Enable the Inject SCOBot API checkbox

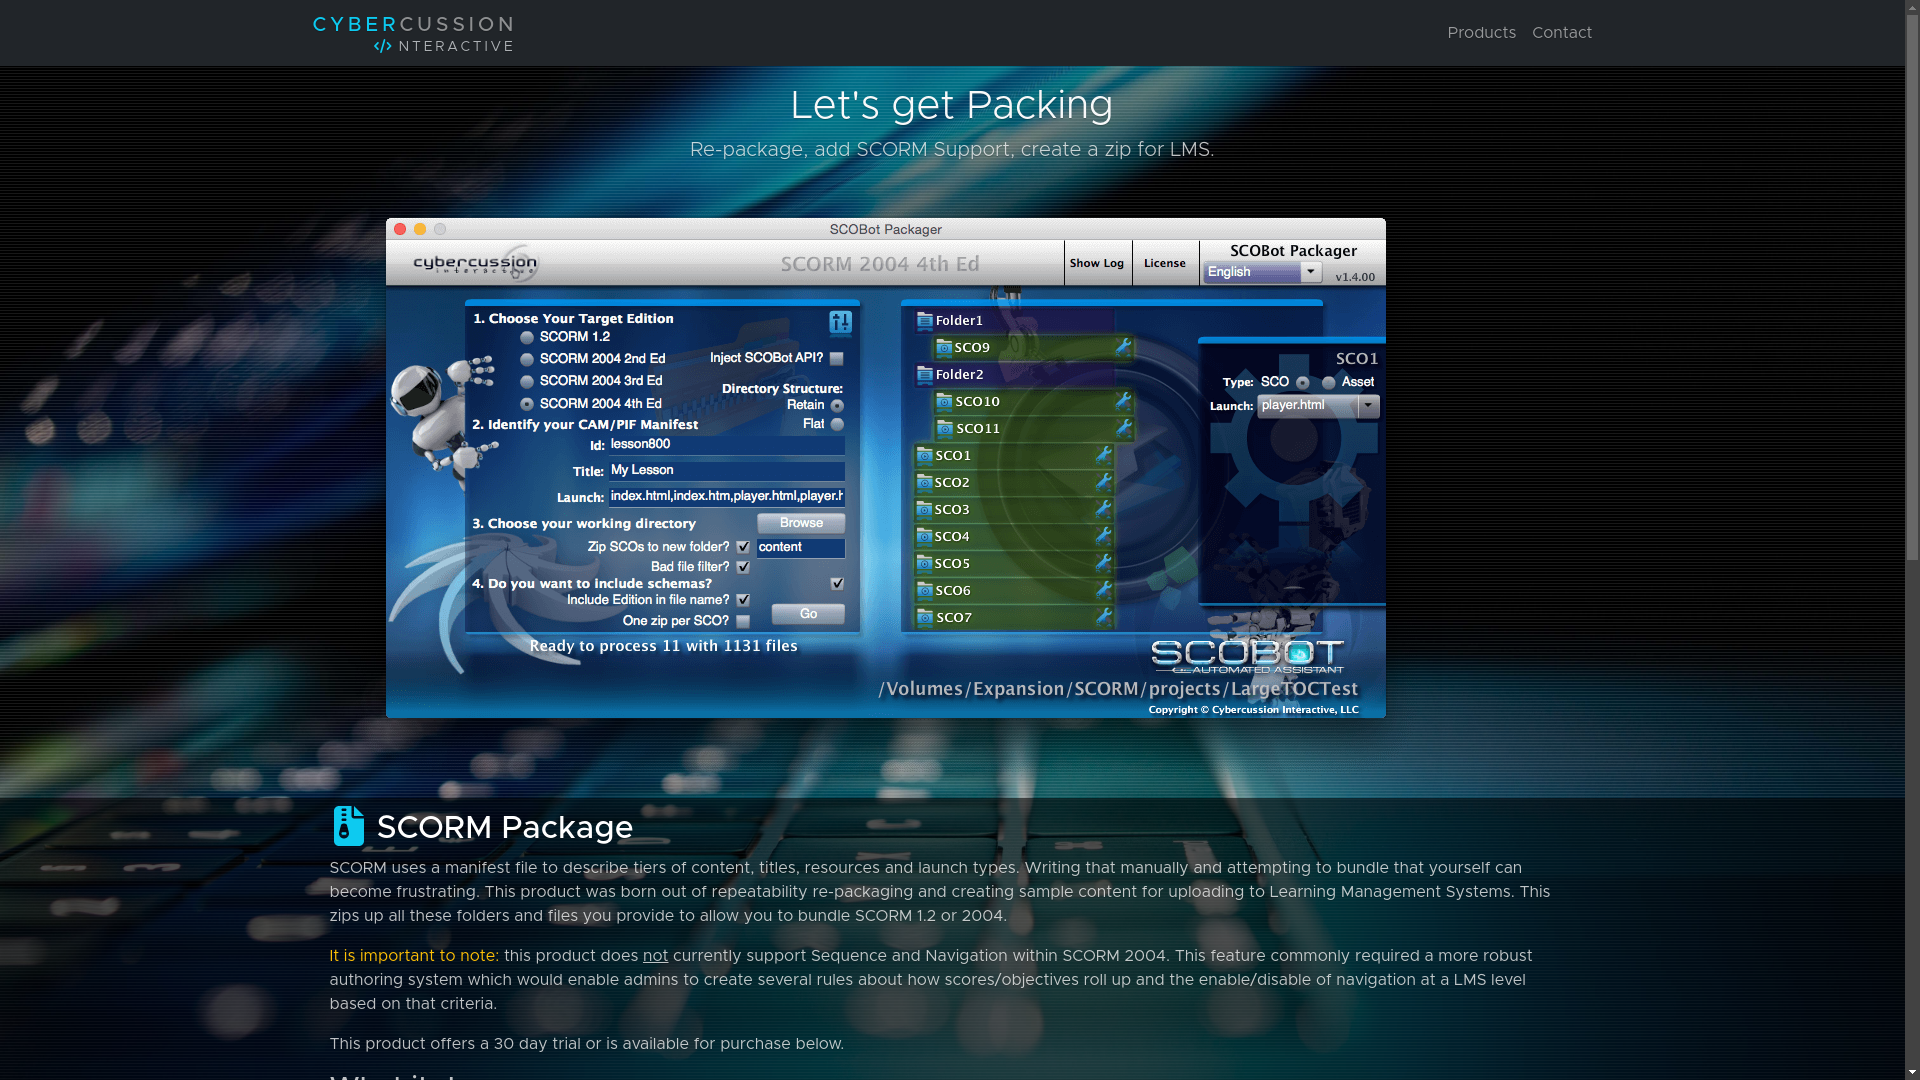[x=837, y=358]
